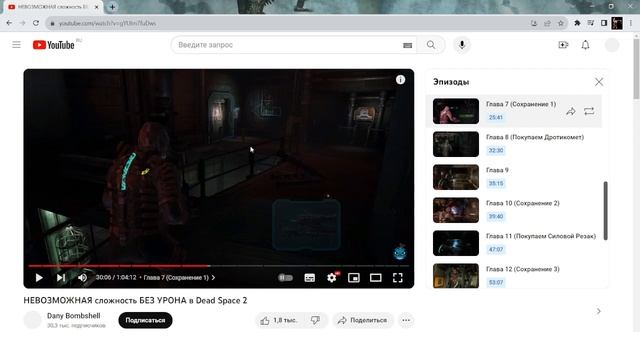Use the episodes panel scrollbar
The image size is (640, 360).
point(605,211)
